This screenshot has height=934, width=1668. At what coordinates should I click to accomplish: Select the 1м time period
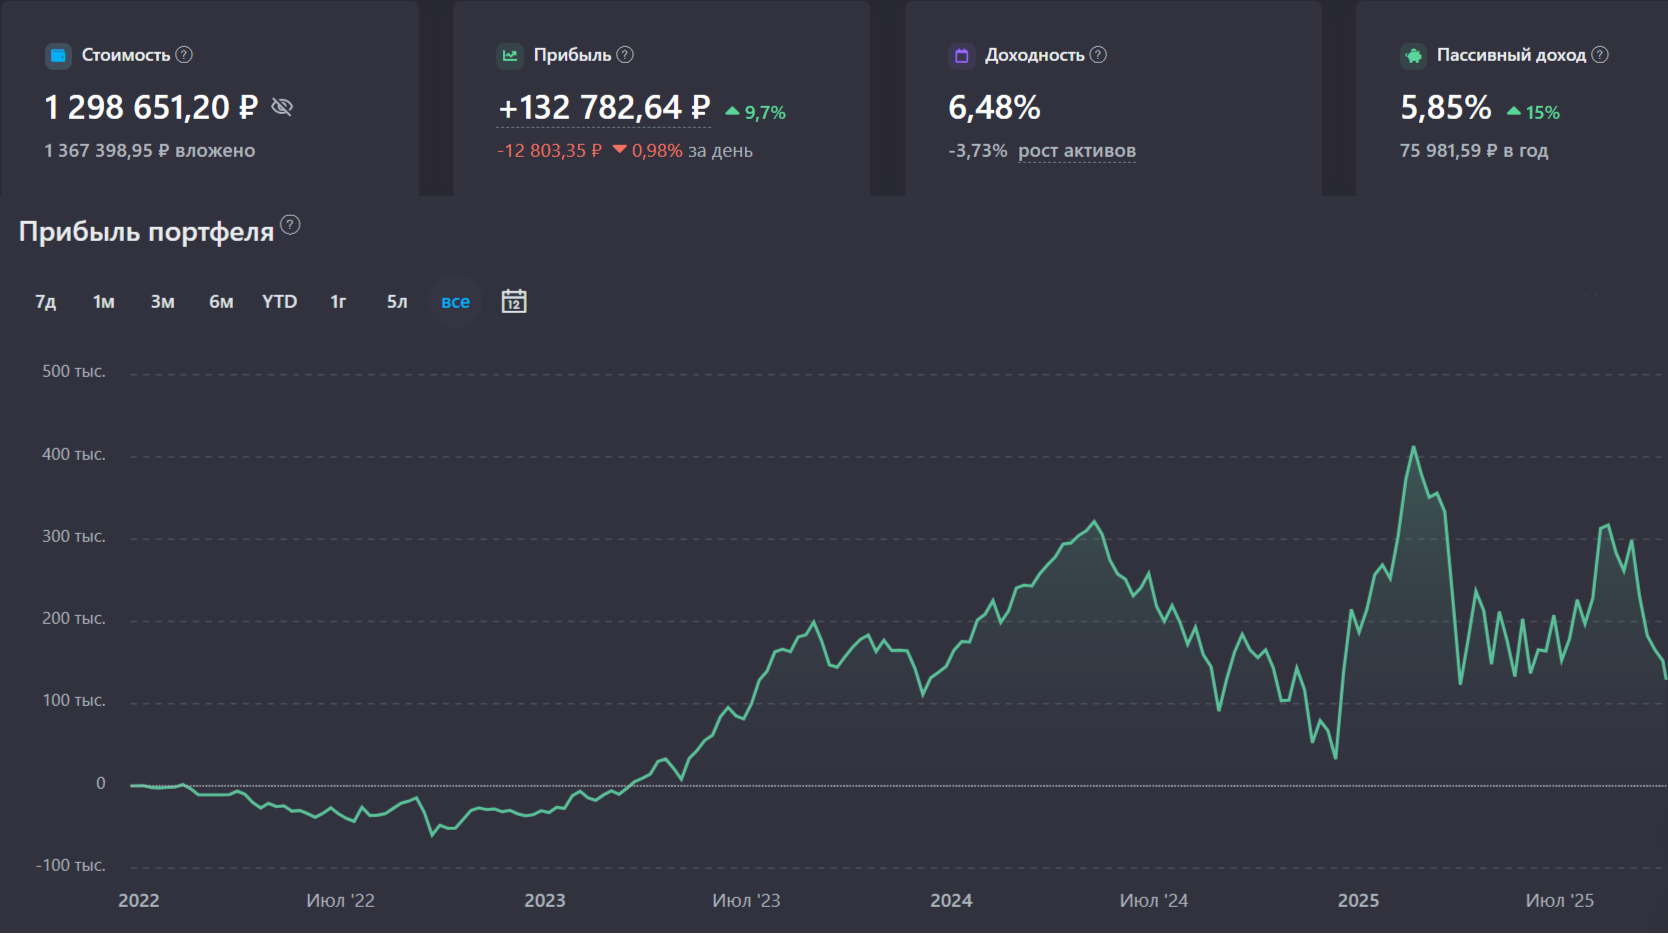click(x=104, y=302)
